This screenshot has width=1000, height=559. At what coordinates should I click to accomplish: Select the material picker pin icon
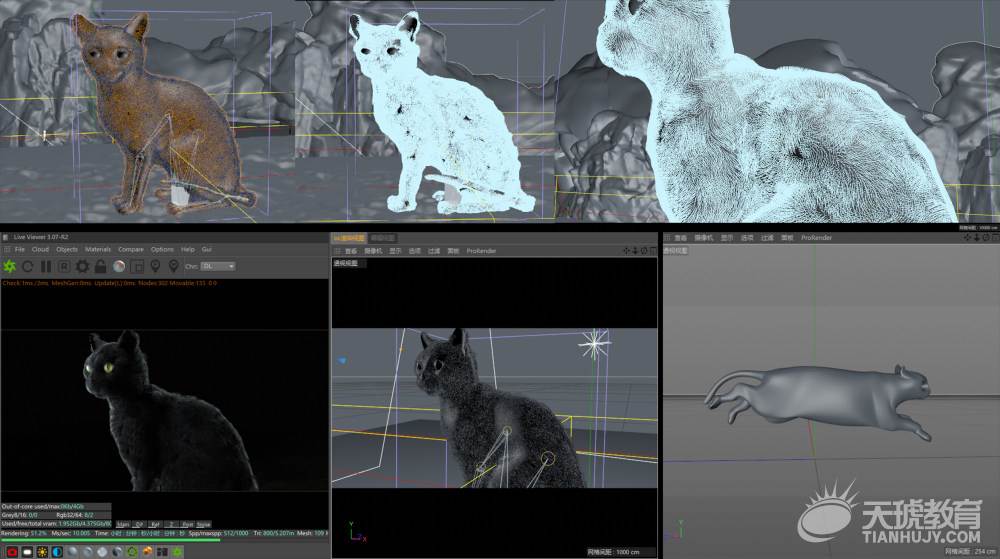click(173, 266)
